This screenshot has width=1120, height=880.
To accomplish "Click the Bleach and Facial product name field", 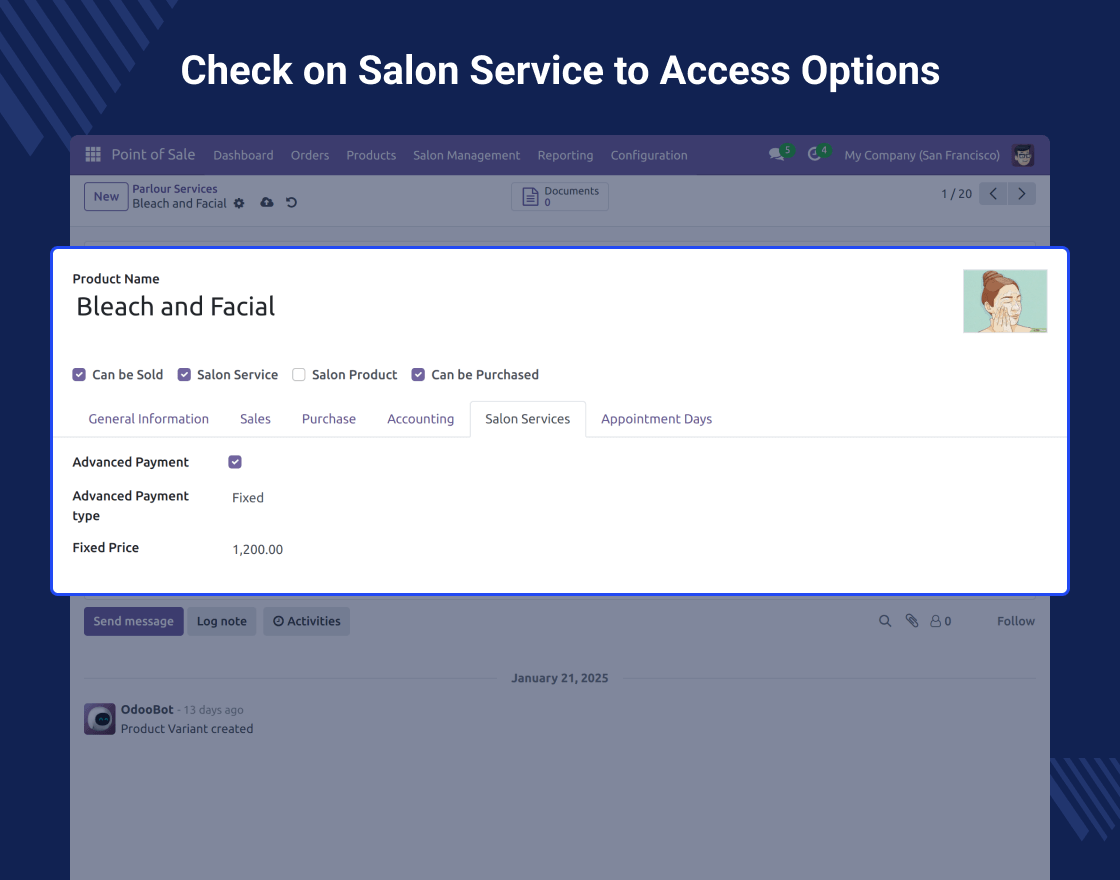I will (x=176, y=306).
